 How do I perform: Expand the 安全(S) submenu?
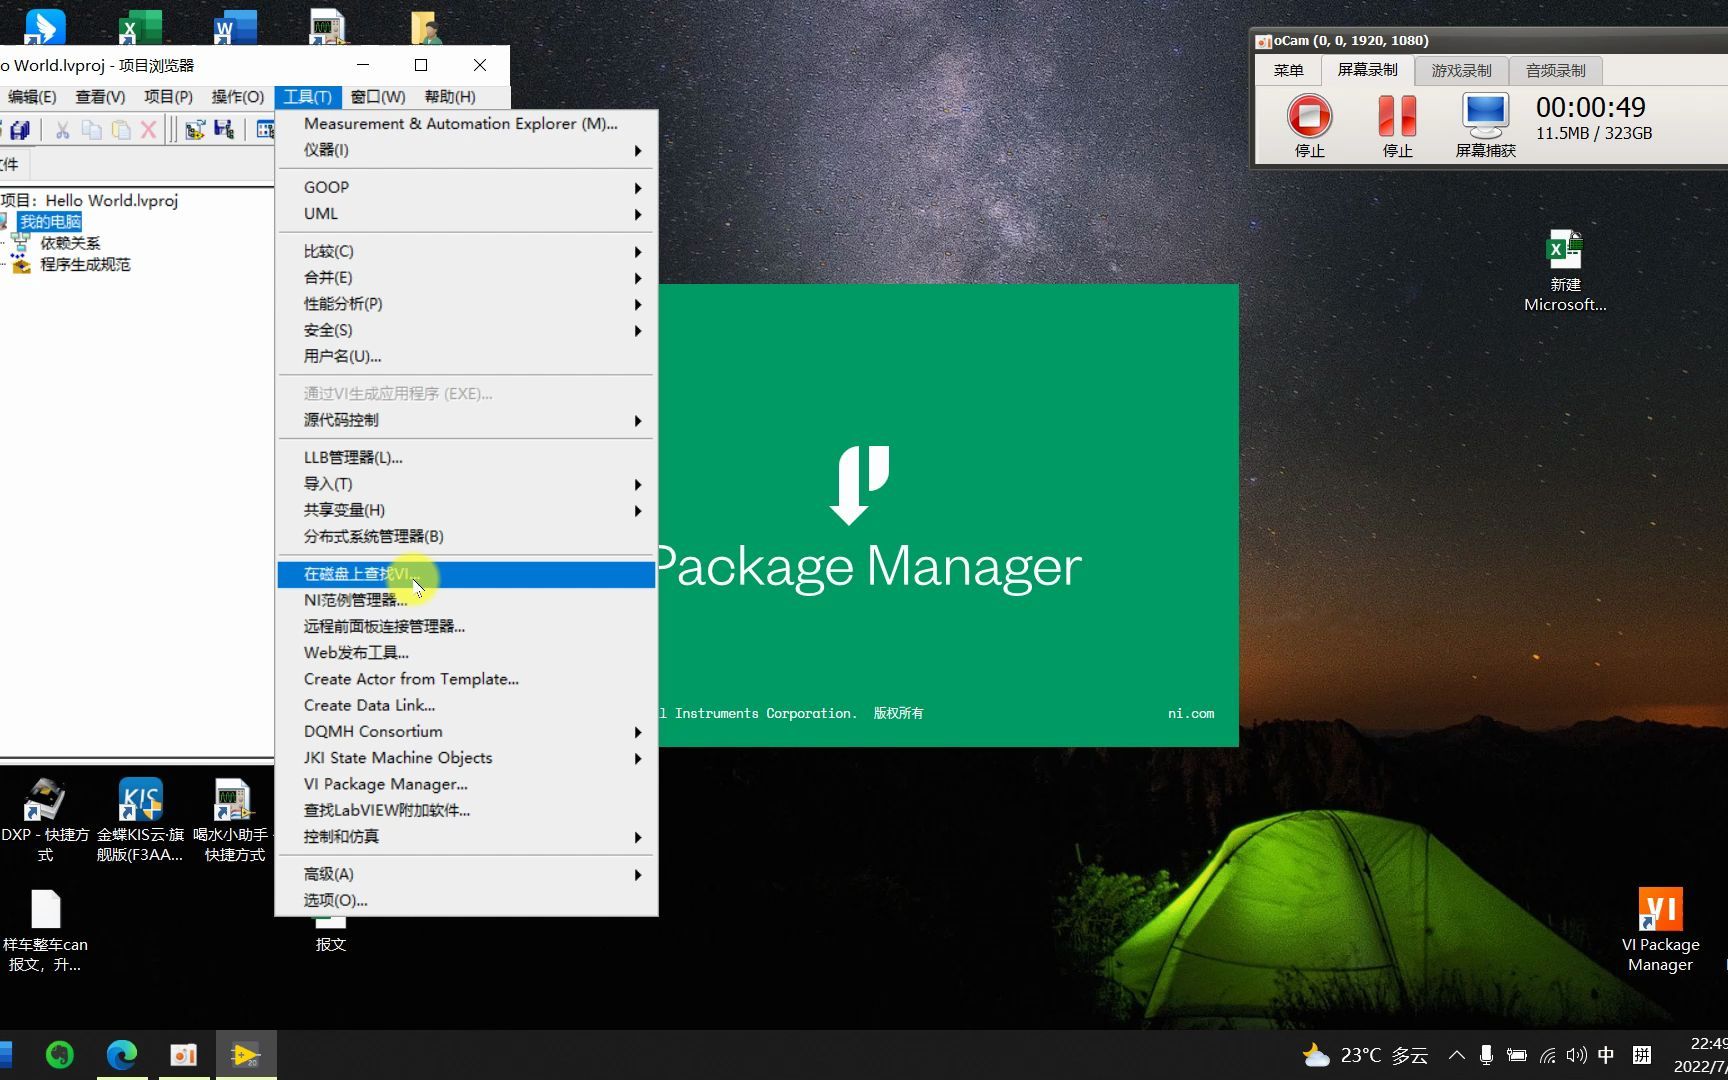(x=466, y=330)
